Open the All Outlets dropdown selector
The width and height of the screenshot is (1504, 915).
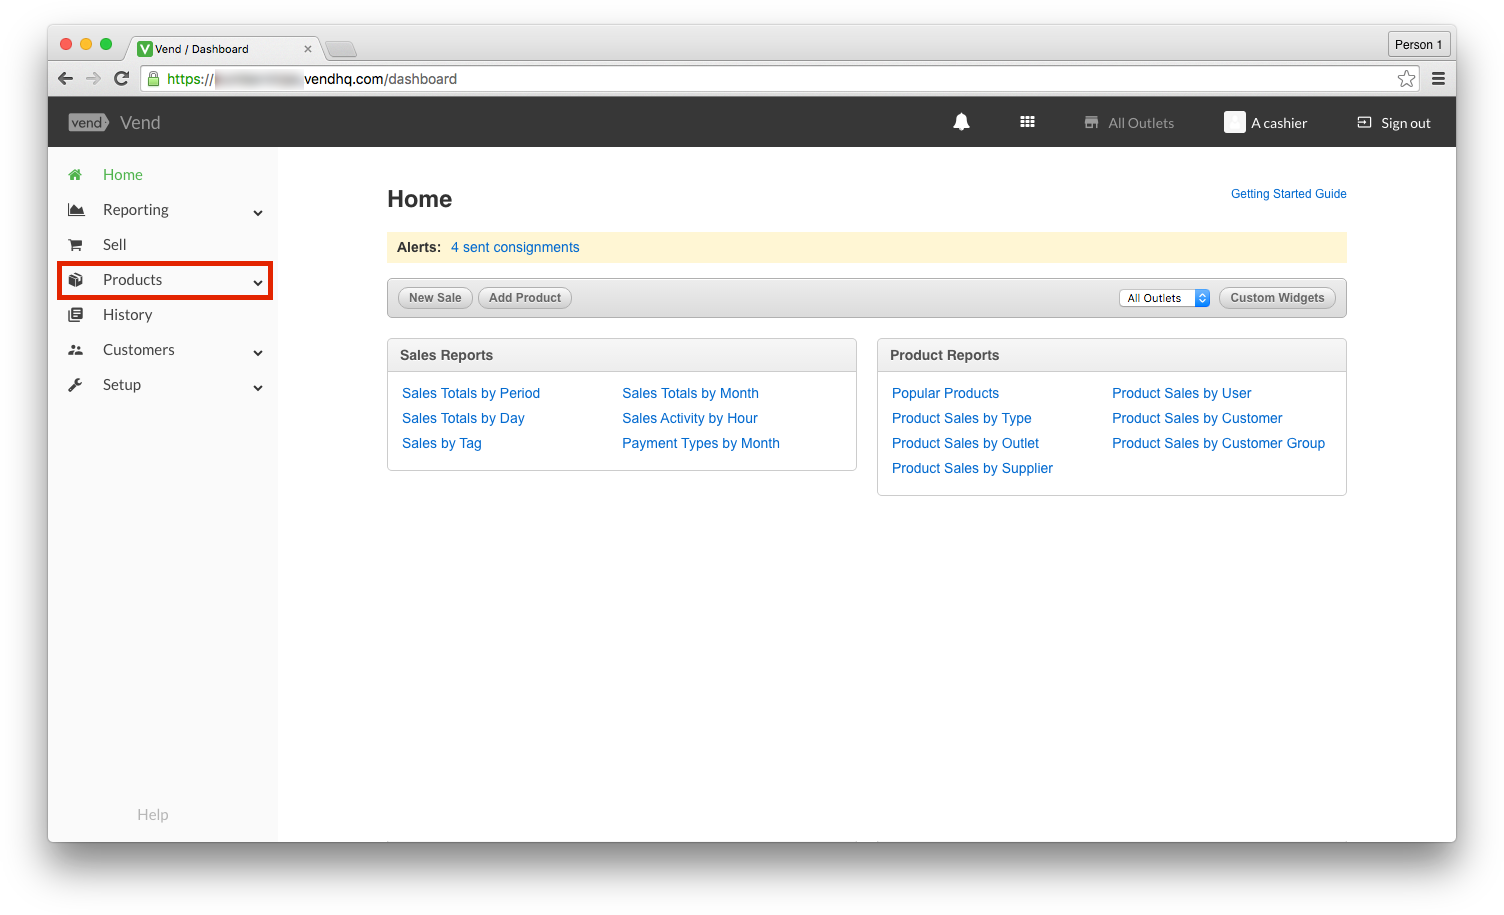(x=1164, y=298)
